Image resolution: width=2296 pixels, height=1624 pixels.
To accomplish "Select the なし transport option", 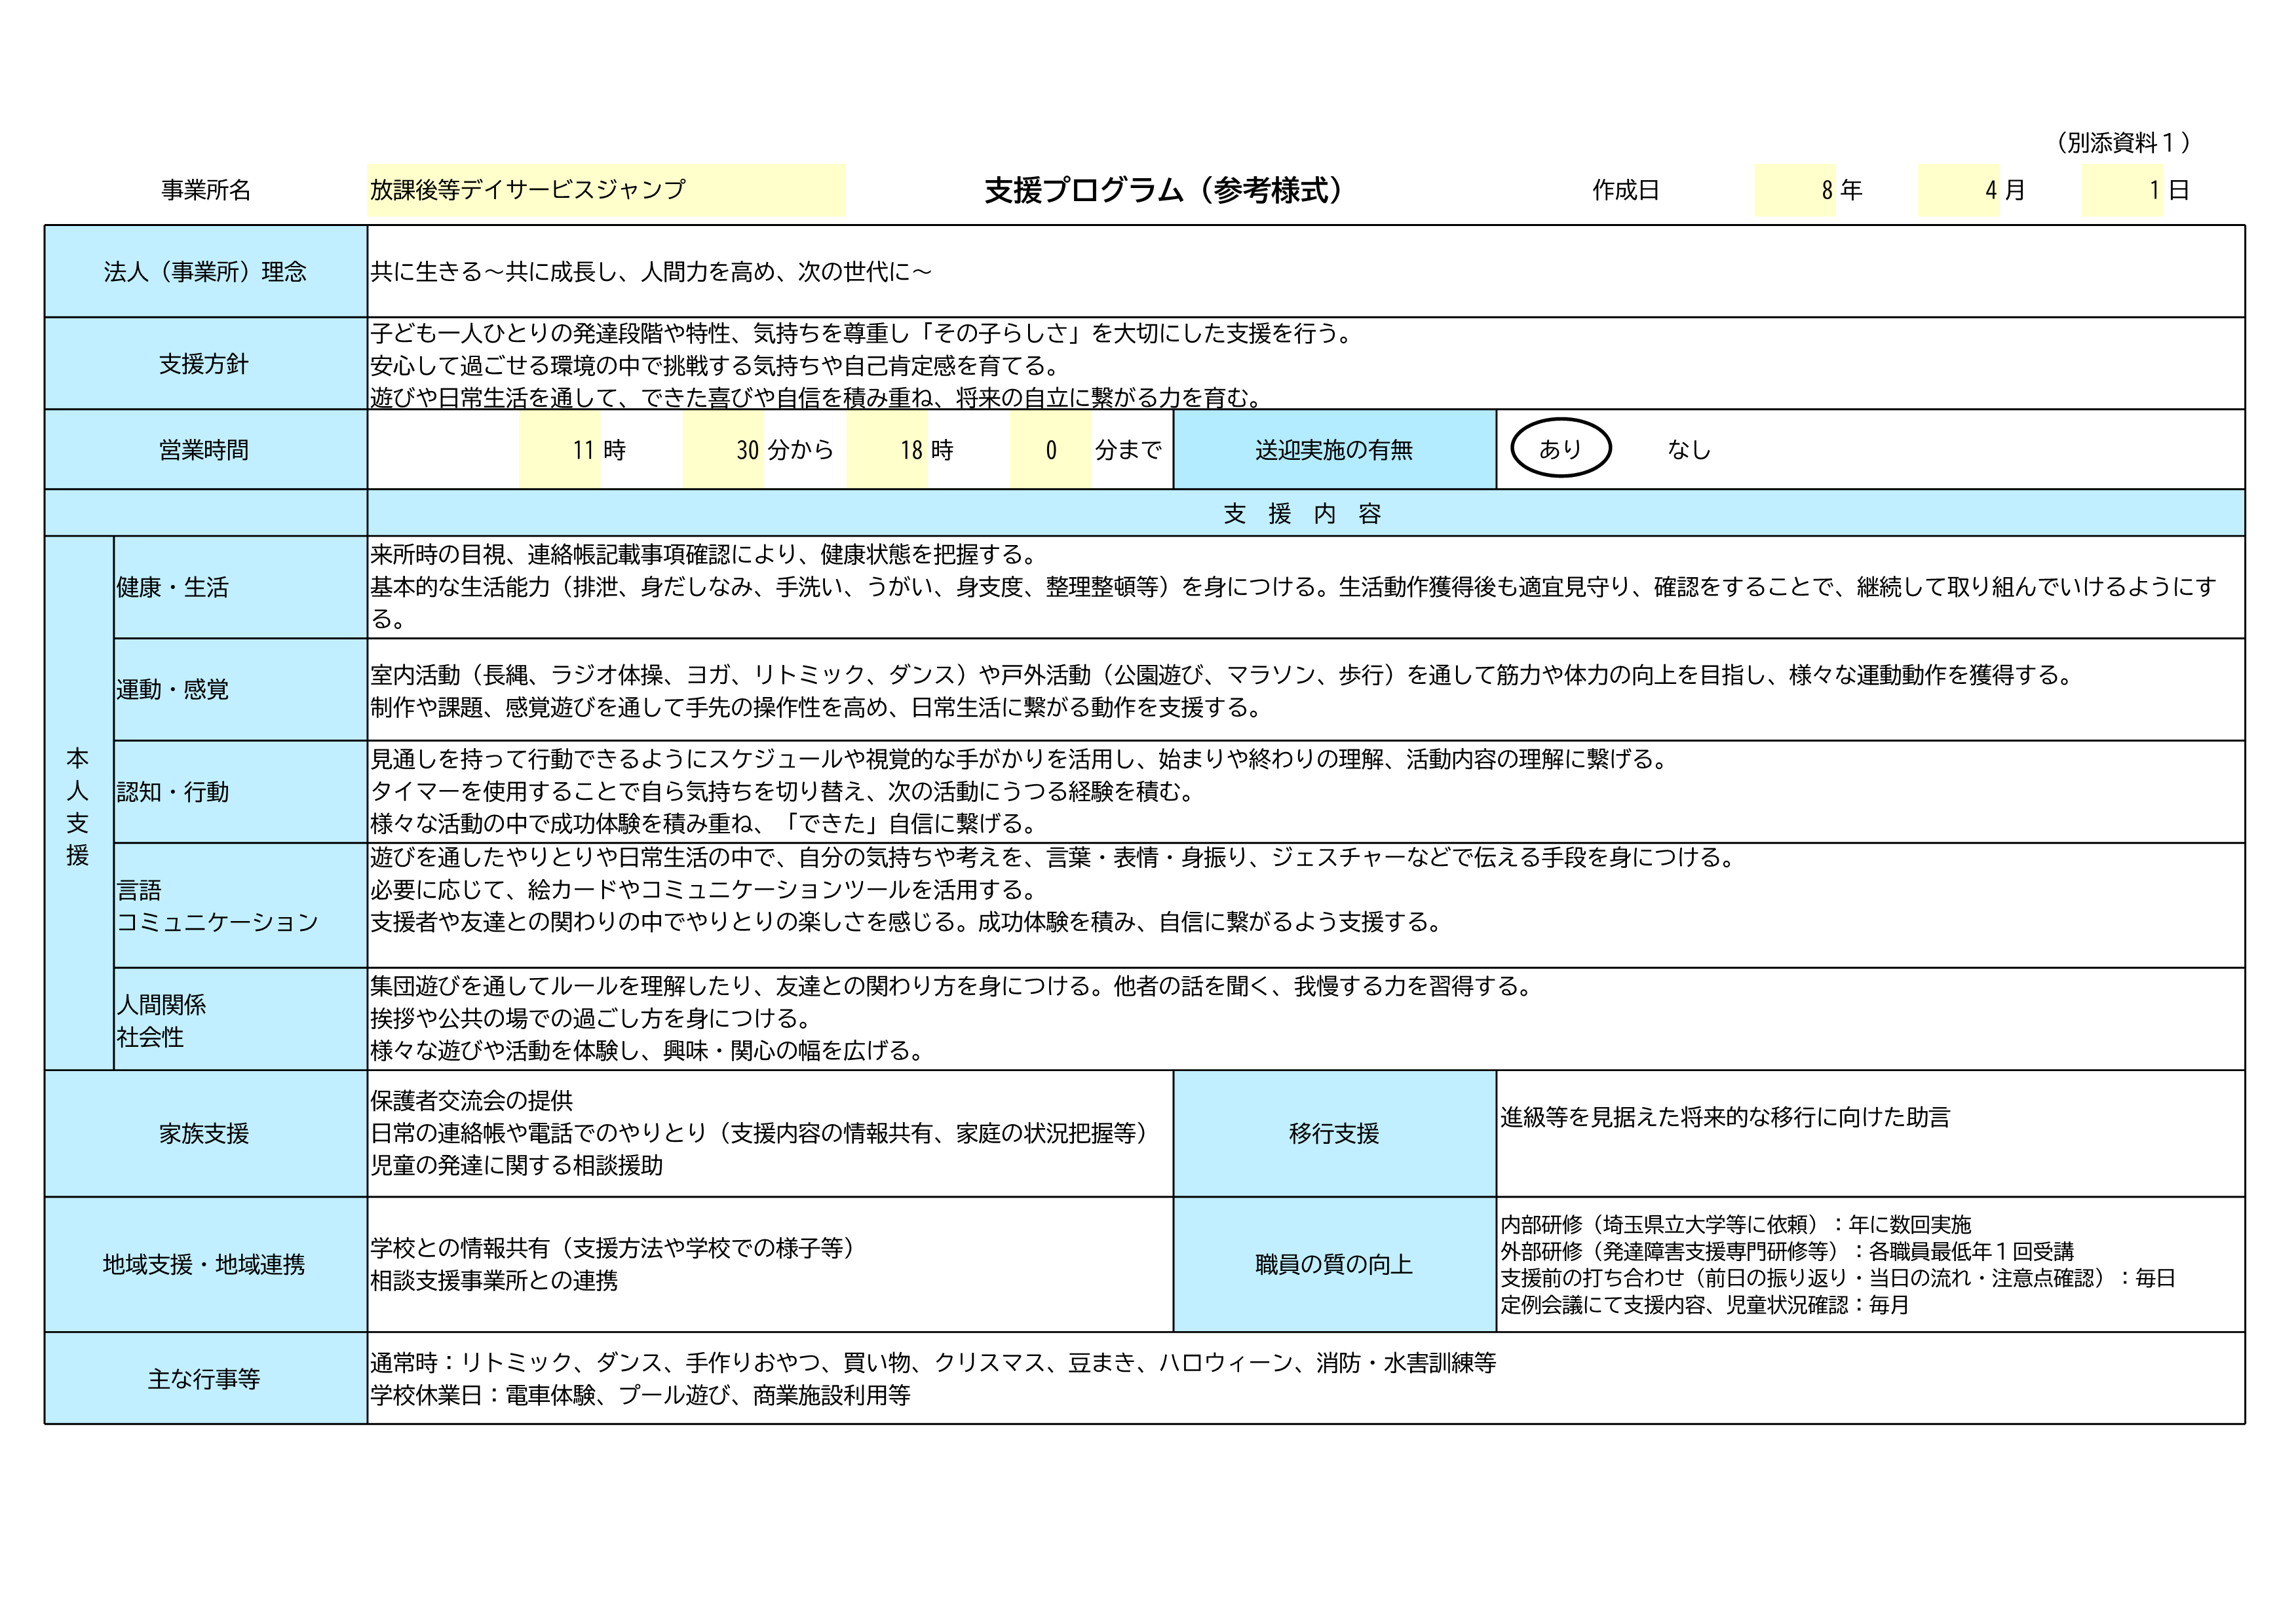I will (x=1688, y=450).
